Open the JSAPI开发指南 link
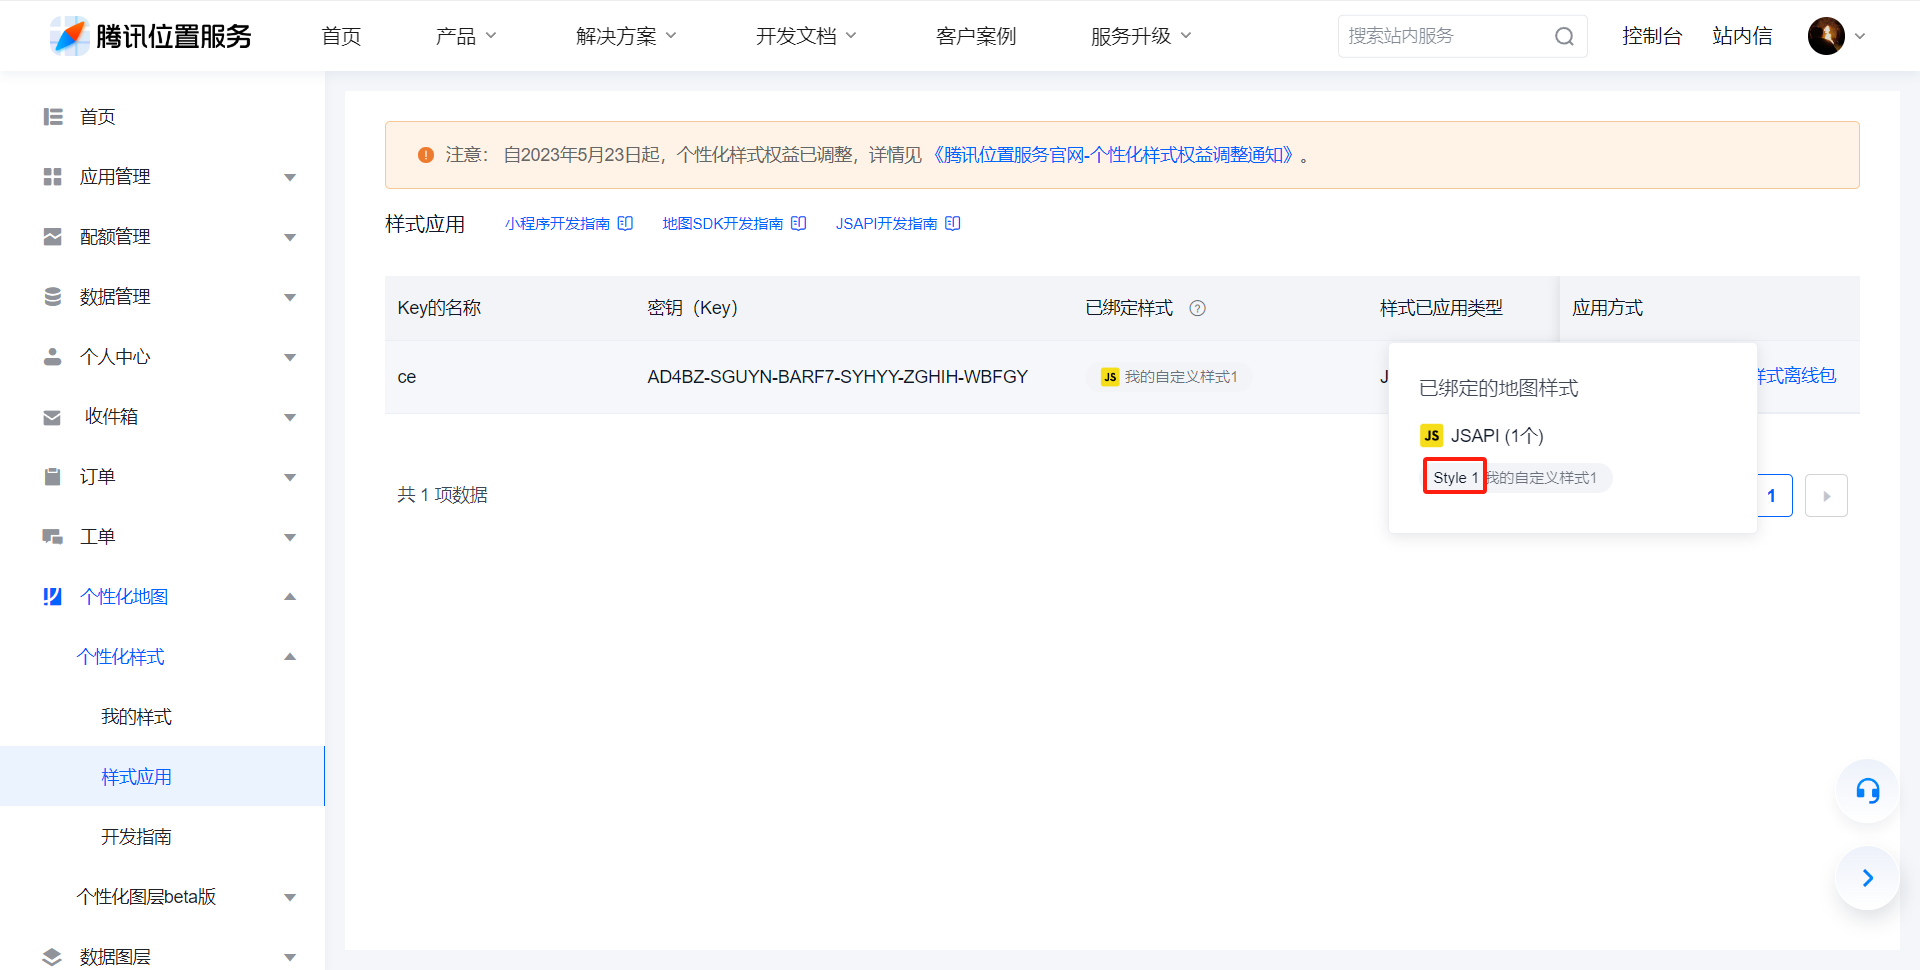Viewport: 1920px width, 970px height. tap(886, 223)
